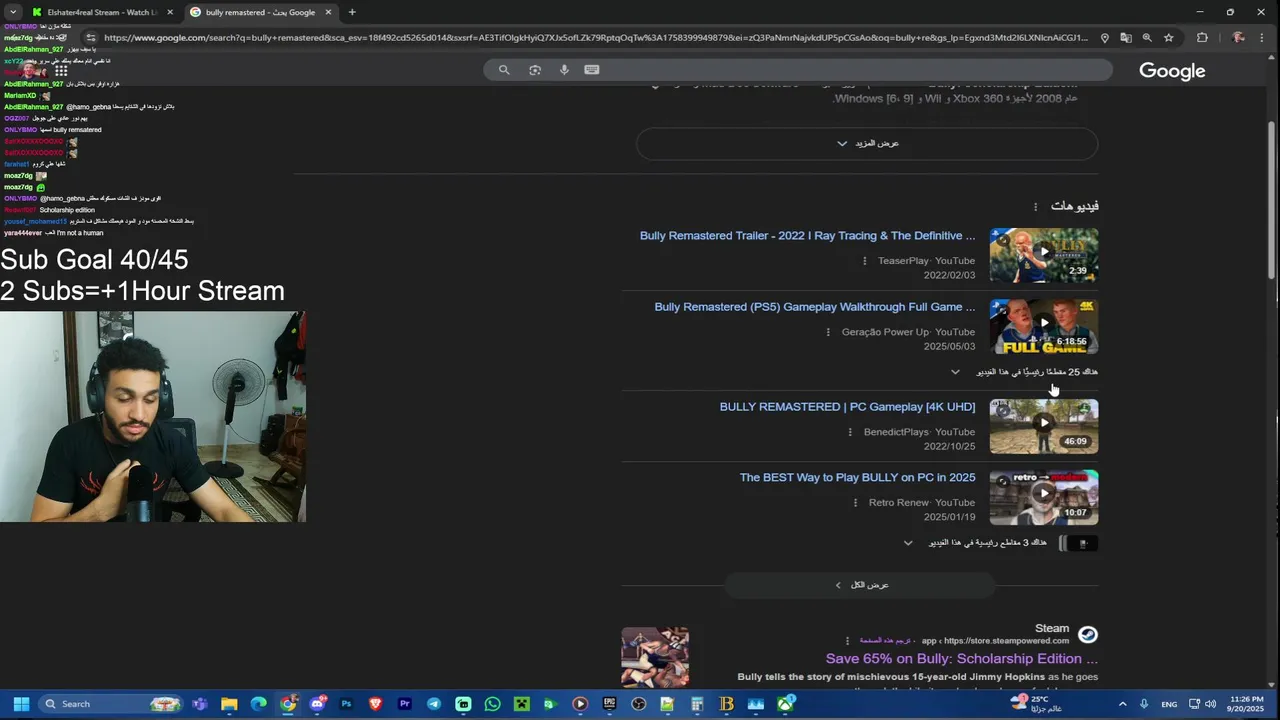
Task: Open options menu beside فيديوهات heading
Action: (1035, 207)
